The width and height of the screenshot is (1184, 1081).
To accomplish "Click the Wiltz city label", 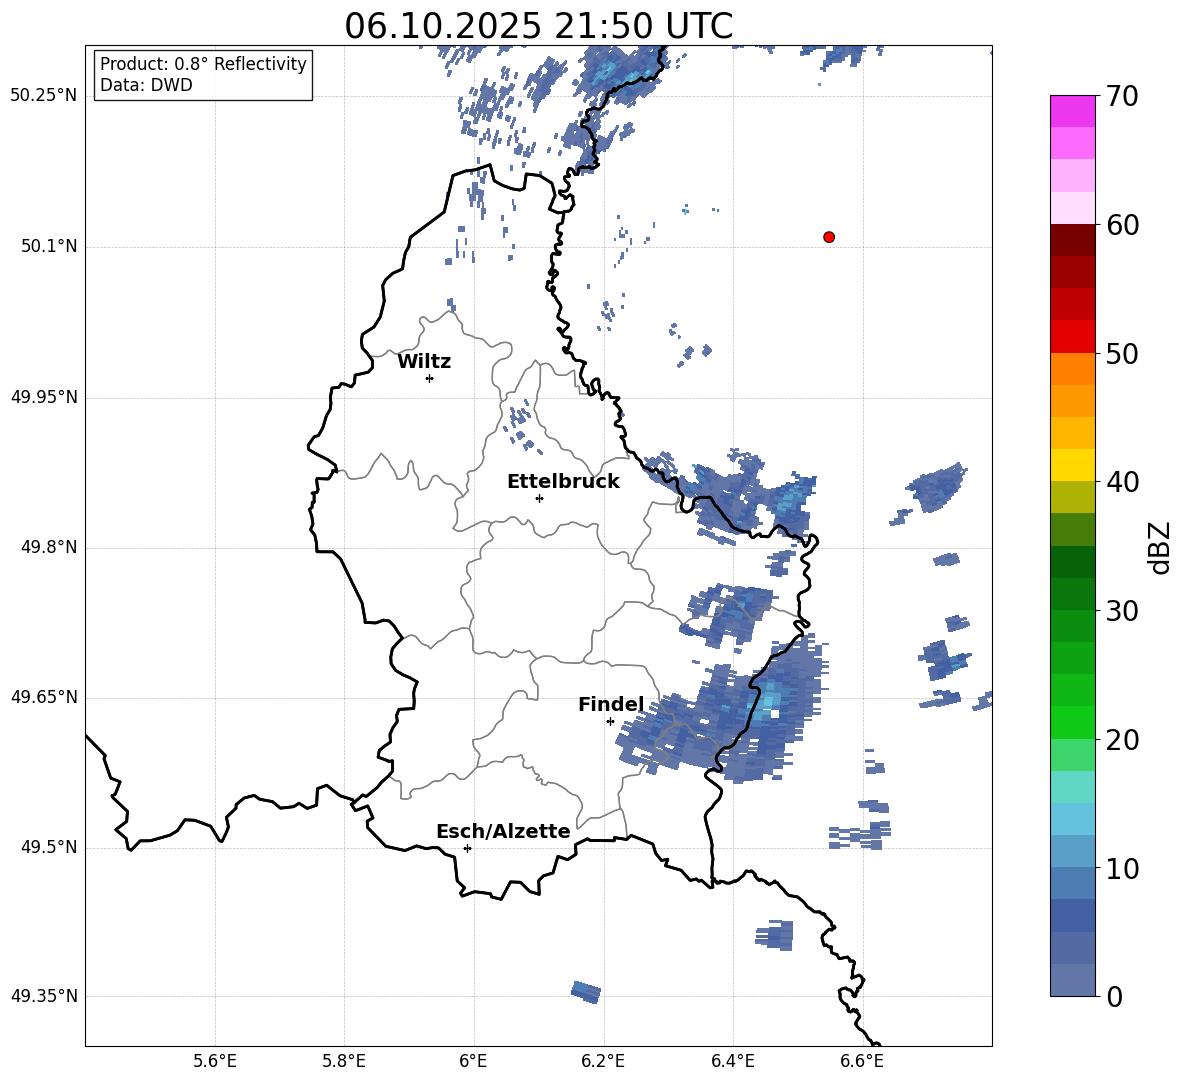I will pos(424,362).
